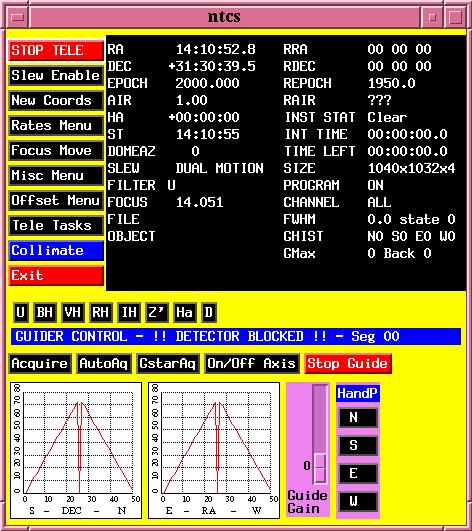The image size is (472, 531).
Task: Click the EPOCH value 2000.000
Action: click(208, 83)
